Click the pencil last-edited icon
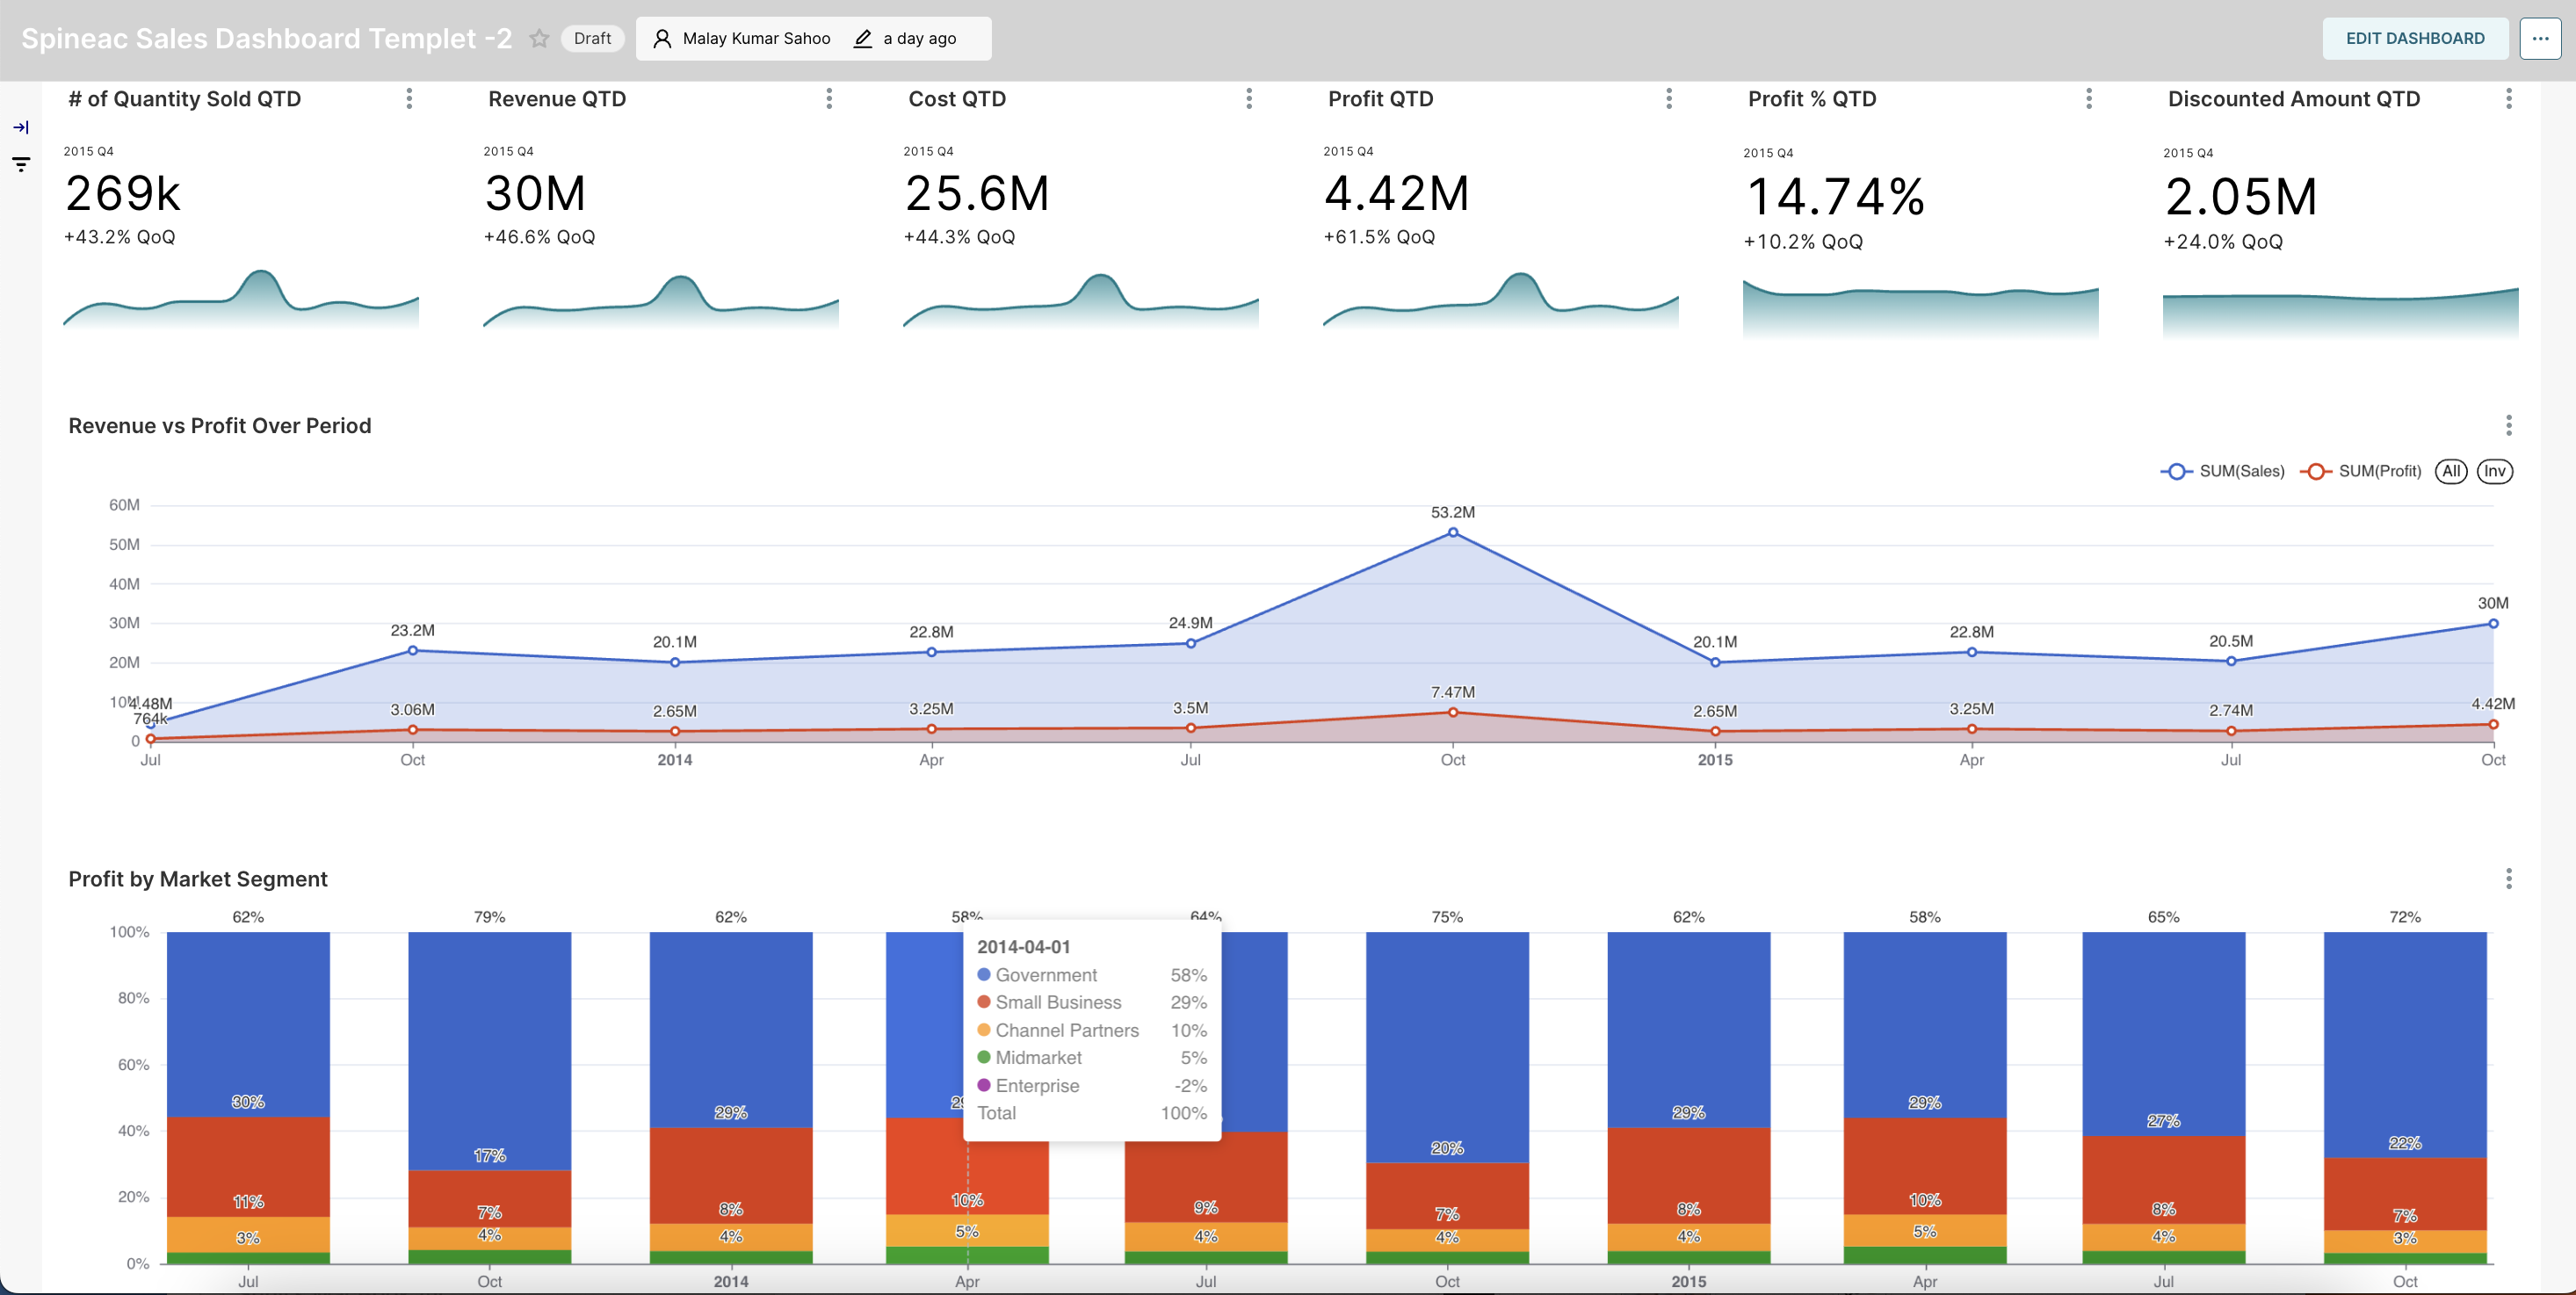 862,38
